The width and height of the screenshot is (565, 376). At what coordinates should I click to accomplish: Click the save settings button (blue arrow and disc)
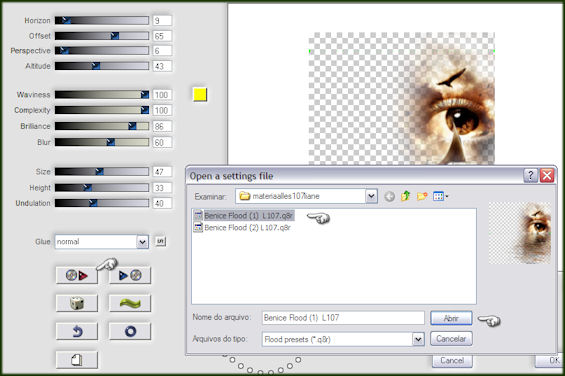[130, 275]
